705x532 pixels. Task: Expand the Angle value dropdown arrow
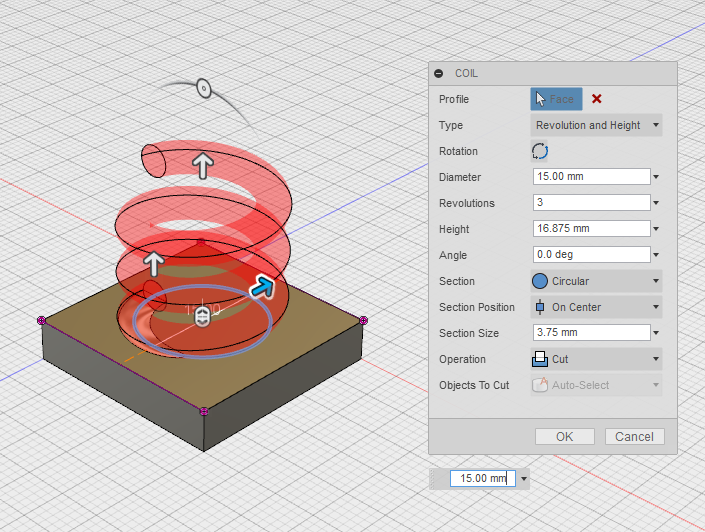[656, 255]
